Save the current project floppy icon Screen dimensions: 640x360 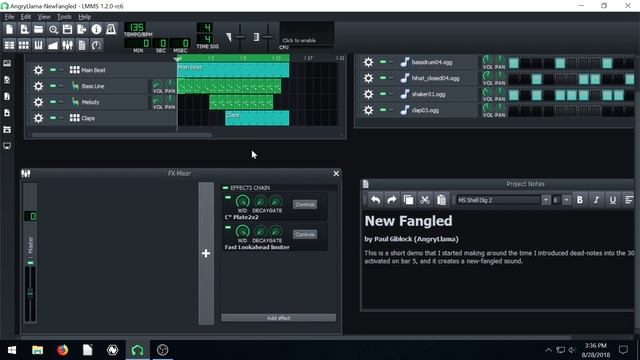pyautogui.click(x=67, y=29)
